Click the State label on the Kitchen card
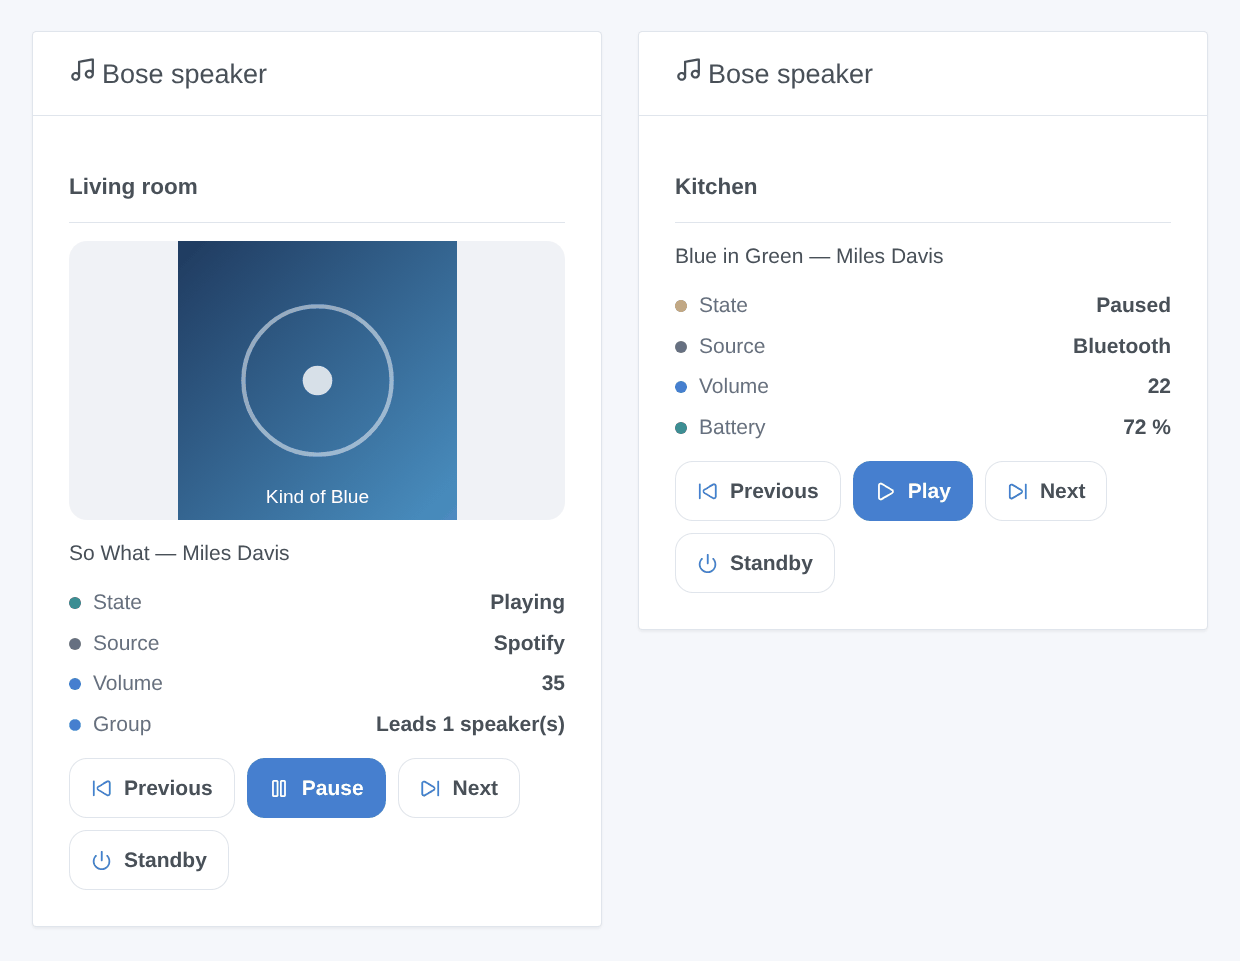The image size is (1240, 961). coord(723,305)
